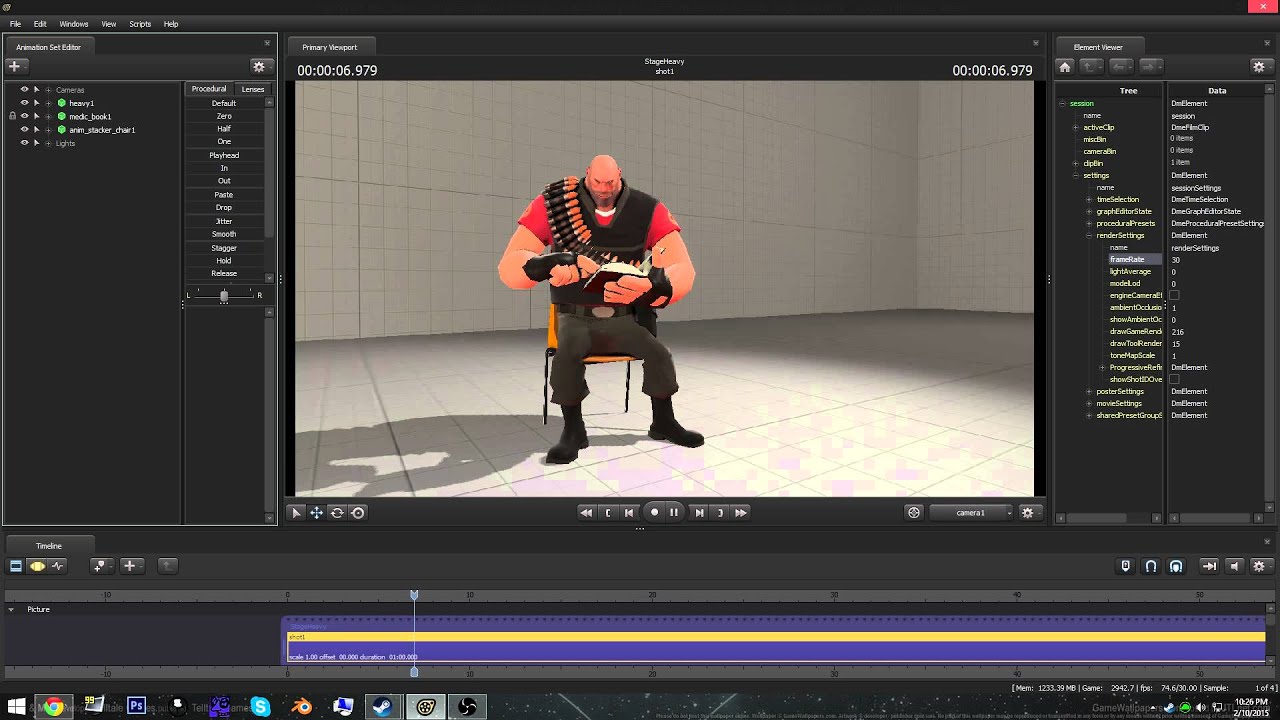
Task: Expand the Lights group
Action: coord(49,143)
